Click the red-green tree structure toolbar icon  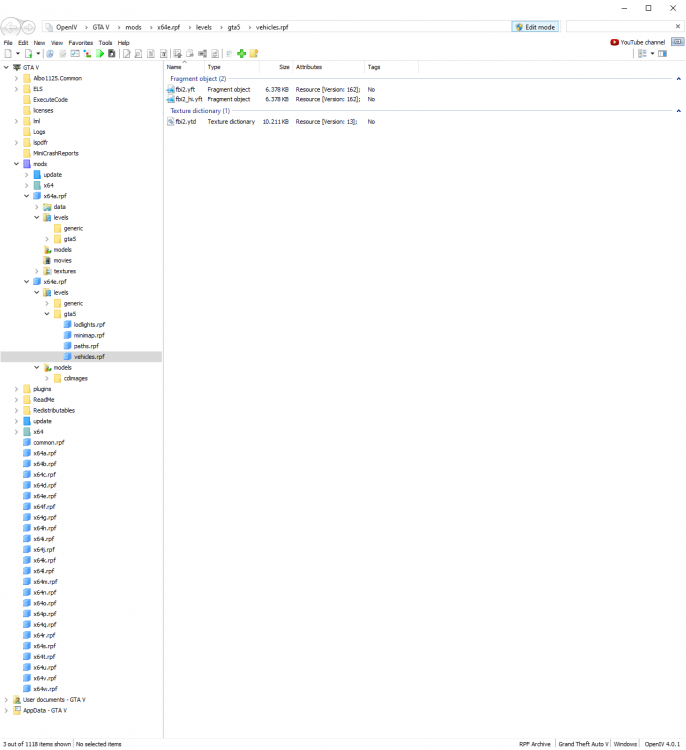click(87, 54)
